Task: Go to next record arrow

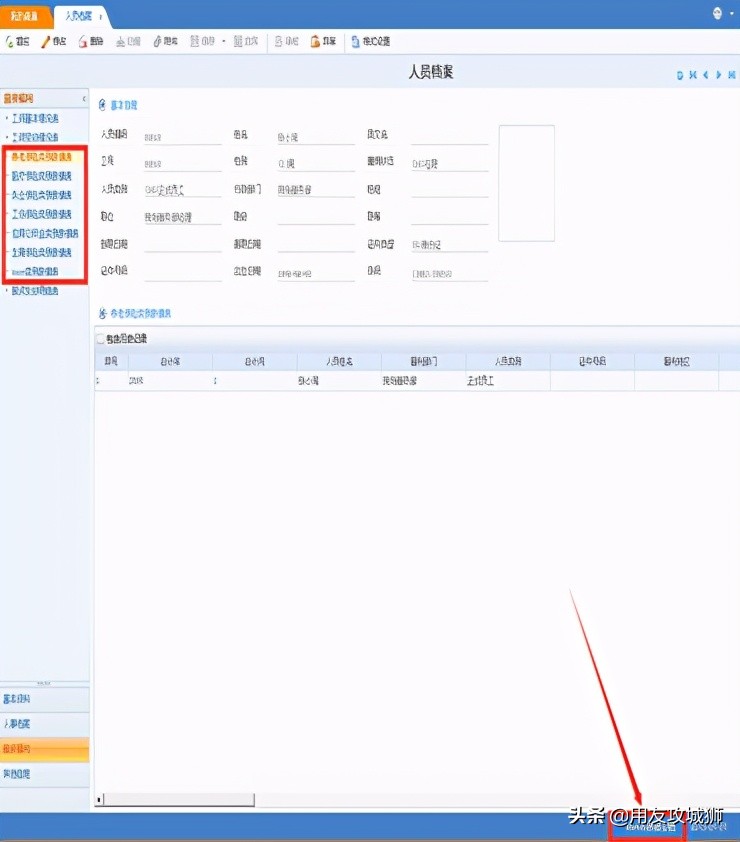Action: tap(719, 75)
